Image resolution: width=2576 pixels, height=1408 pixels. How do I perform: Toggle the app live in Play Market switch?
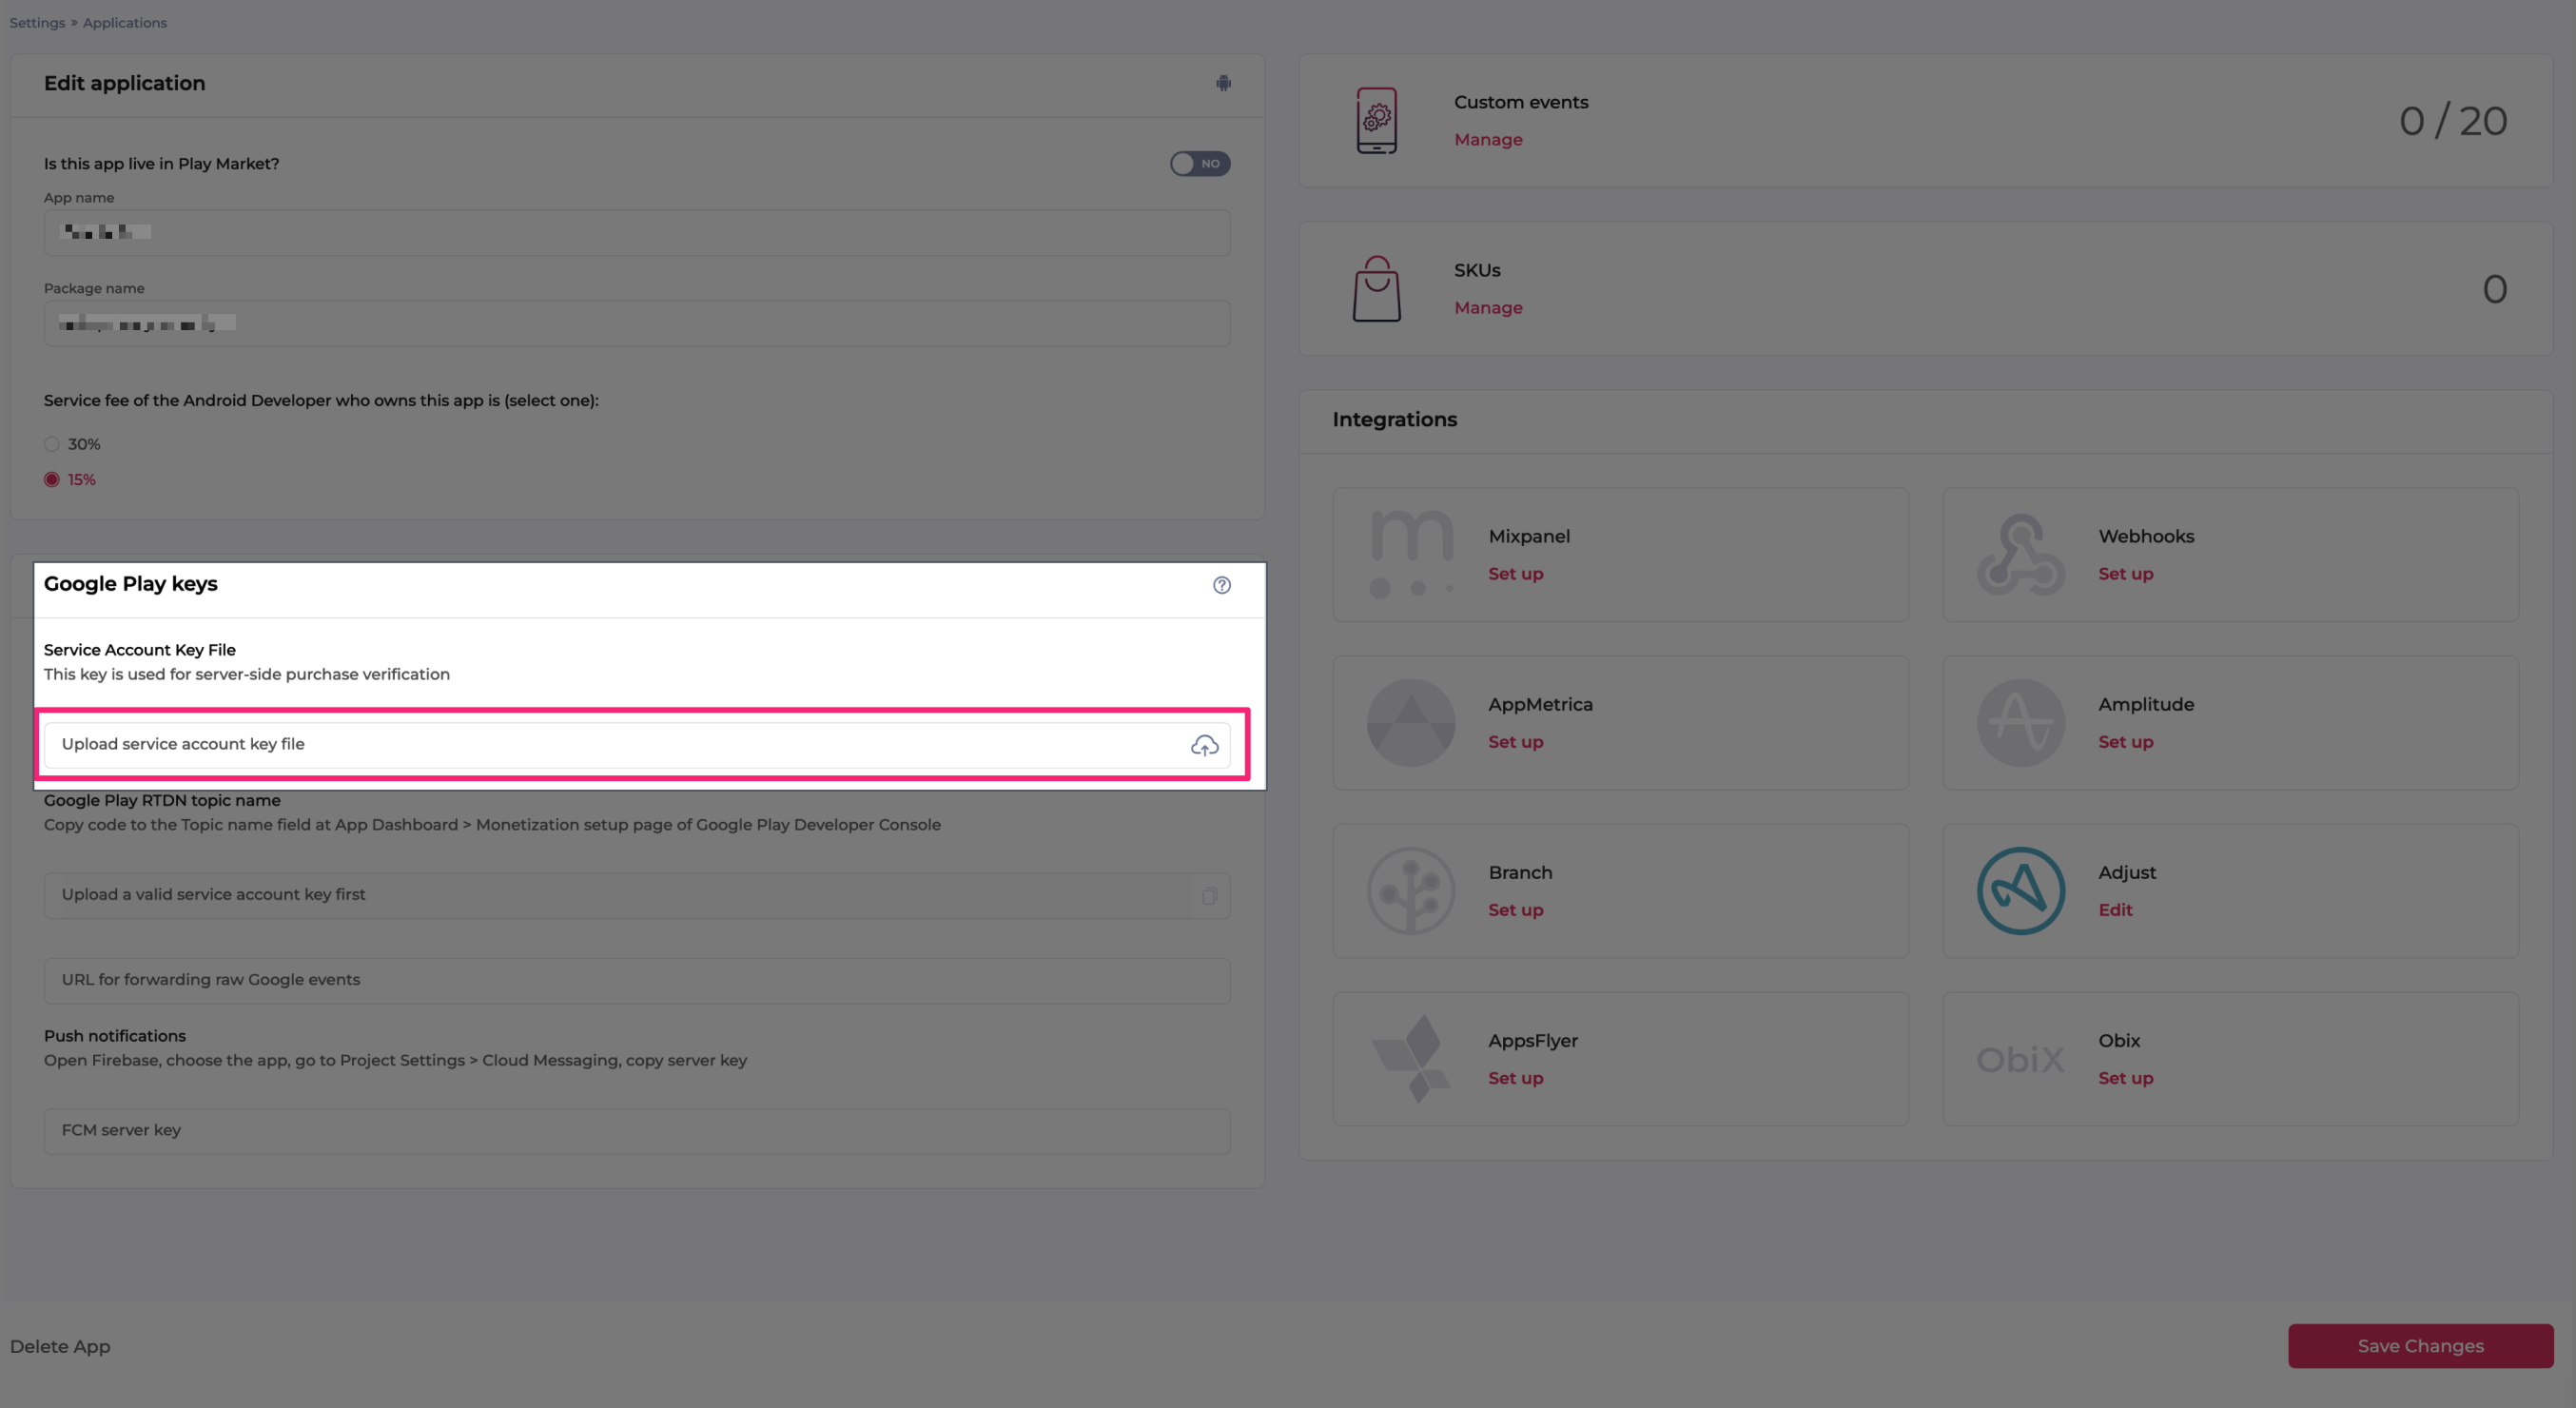pos(1199,163)
